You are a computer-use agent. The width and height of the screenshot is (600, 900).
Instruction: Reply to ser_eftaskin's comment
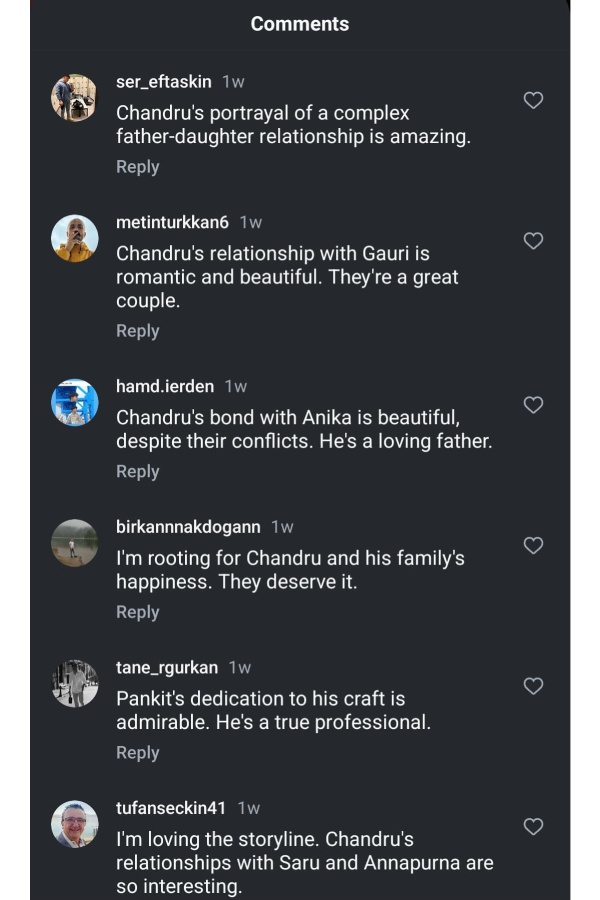[138, 167]
